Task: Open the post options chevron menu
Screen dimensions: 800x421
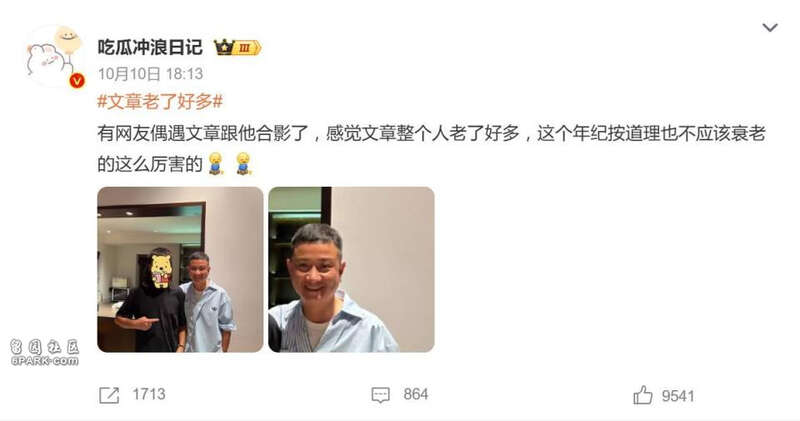Action: pos(770,27)
